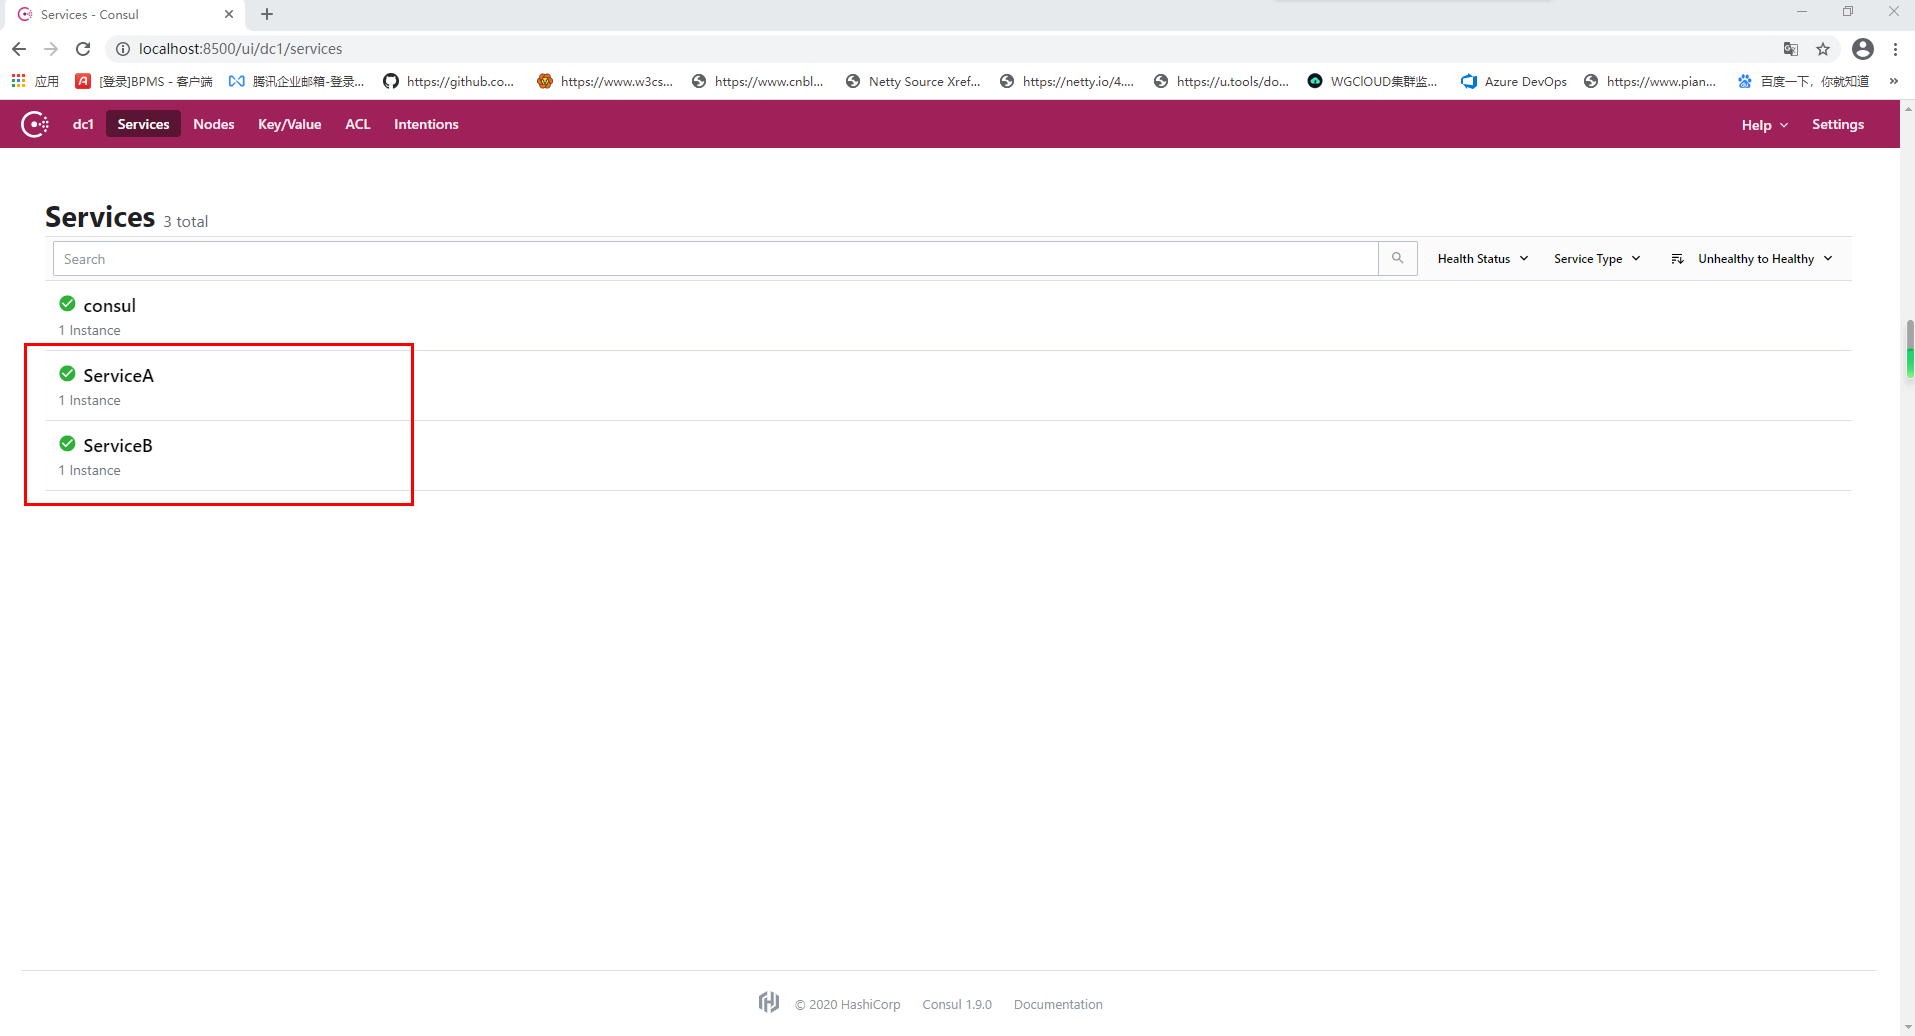Image resolution: width=1915 pixels, height=1036 pixels.
Task: Click the browser address bar URL
Action: point(240,49)
